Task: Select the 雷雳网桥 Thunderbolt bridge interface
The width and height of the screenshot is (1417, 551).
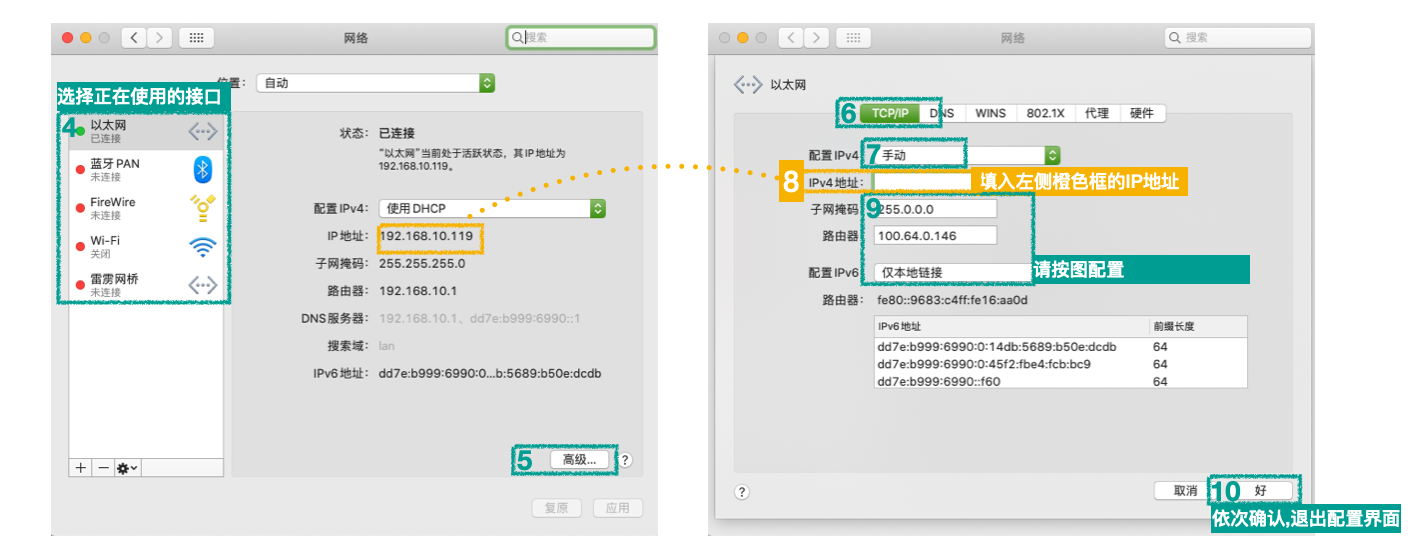Action: pyautogui.click(x=140, y=285)
